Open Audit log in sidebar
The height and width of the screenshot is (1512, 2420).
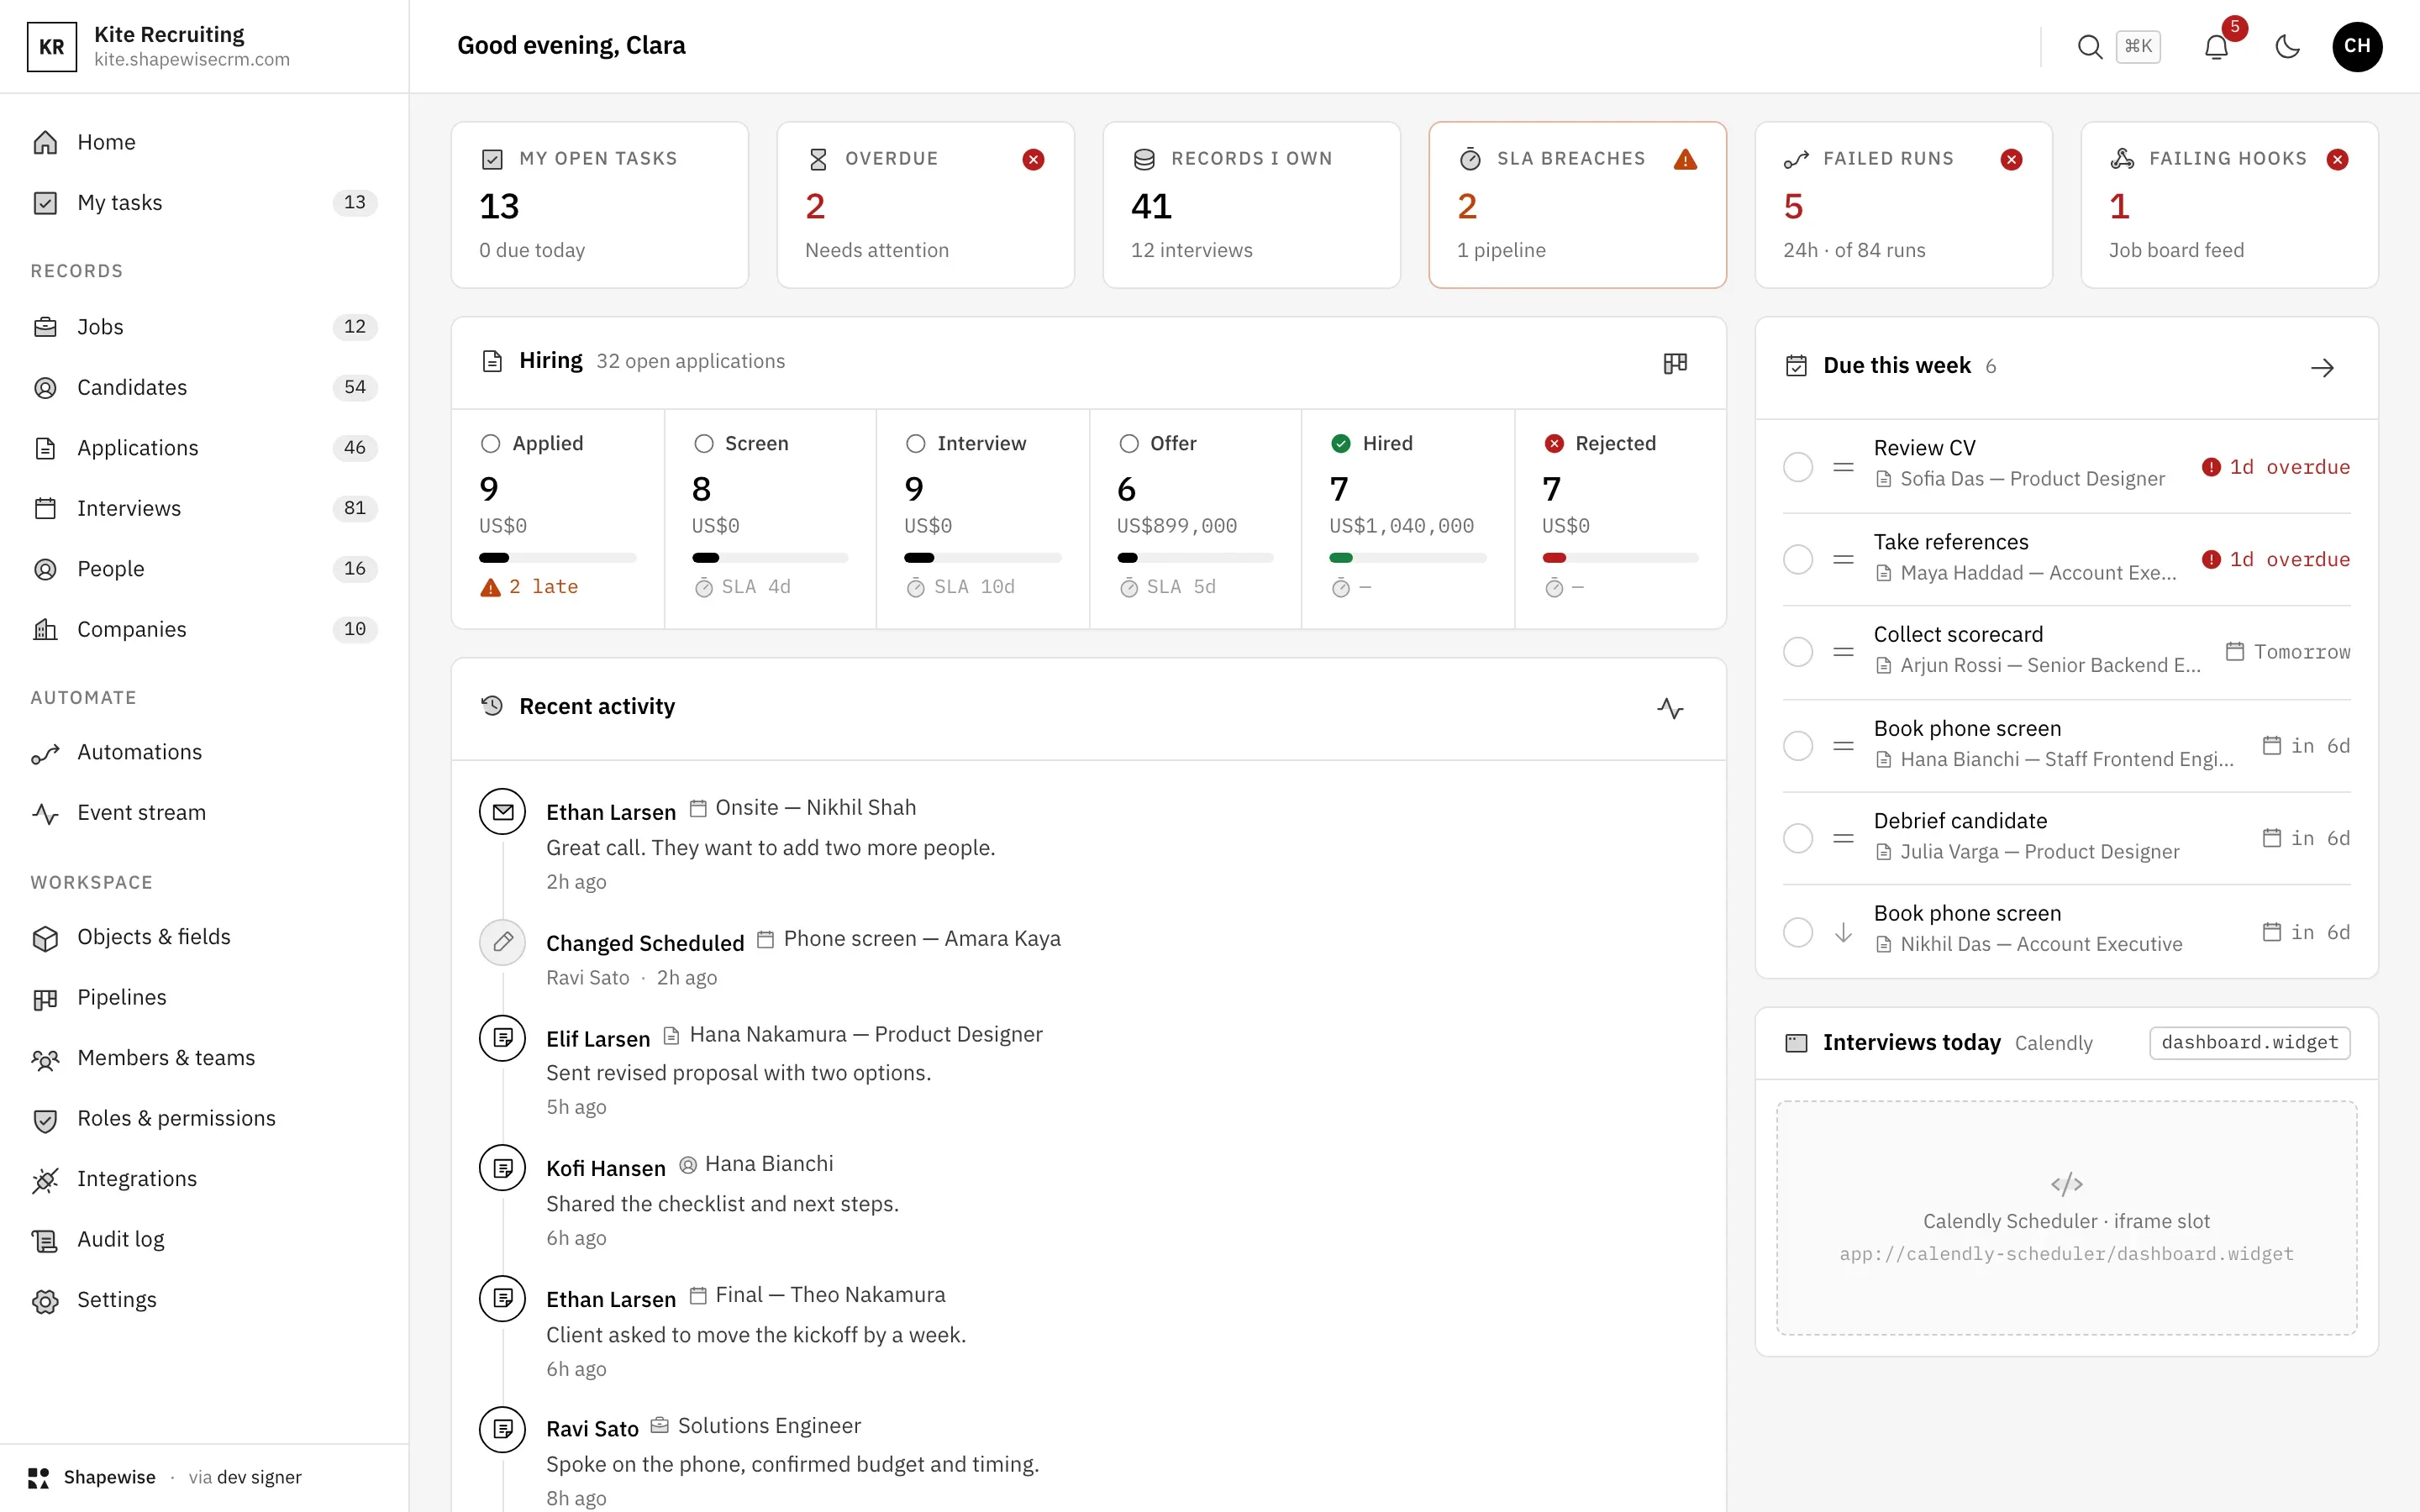point(204,1239)
